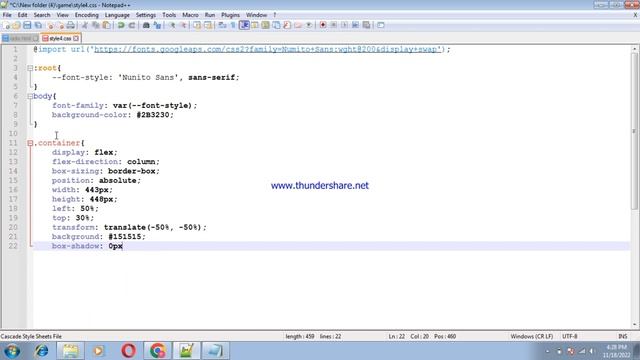Toggle Show All Characters paragraph icon
Image resolution: width=640 pixels, height=360 pixels.
coord(233,25)
